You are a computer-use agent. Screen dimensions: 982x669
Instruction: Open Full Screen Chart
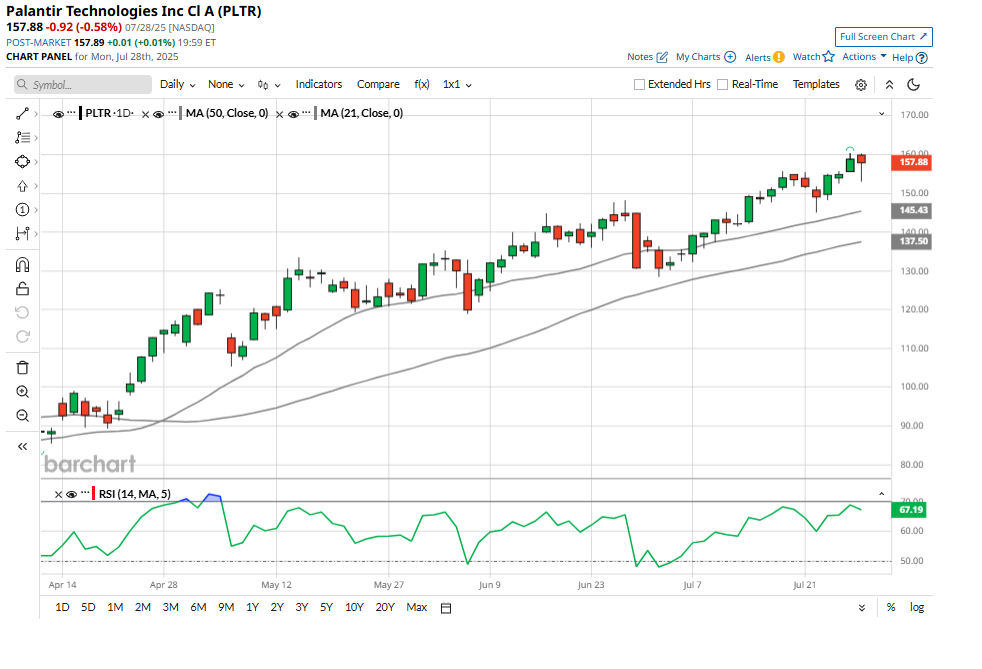884,37
